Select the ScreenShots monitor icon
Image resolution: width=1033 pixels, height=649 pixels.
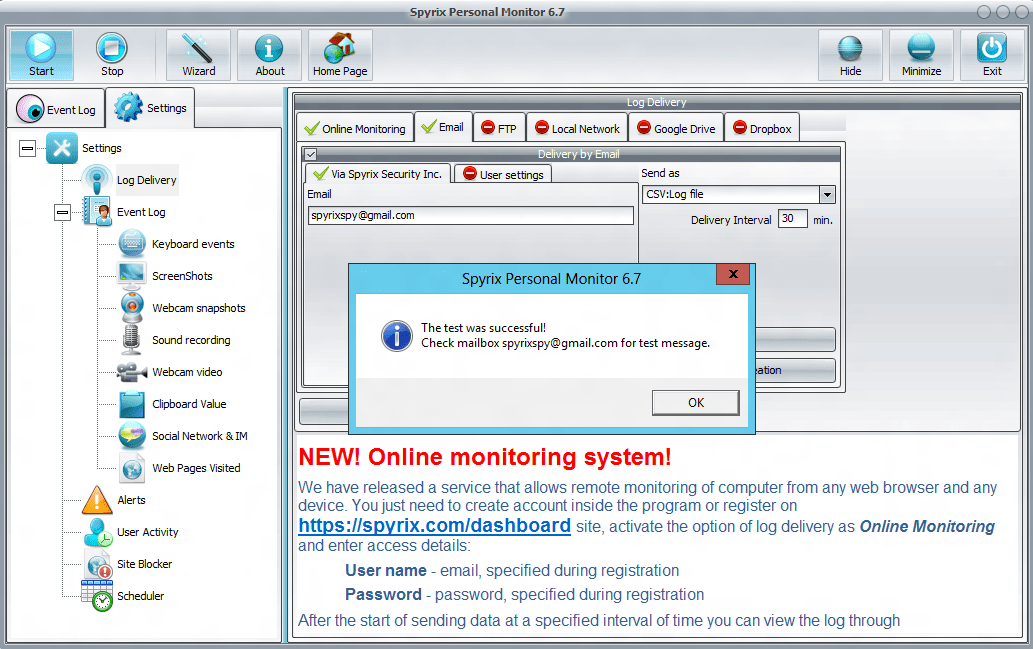(132, 275)
